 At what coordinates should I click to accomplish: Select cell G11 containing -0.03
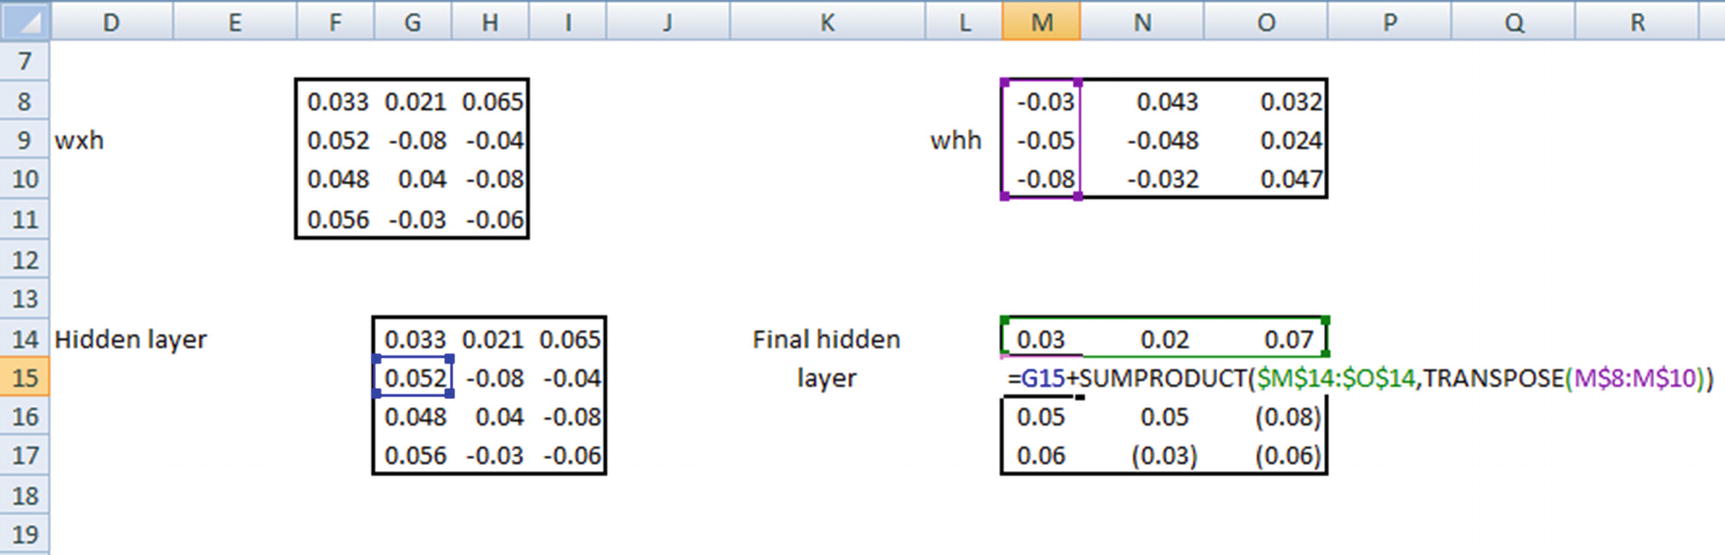tap(412, 219)
